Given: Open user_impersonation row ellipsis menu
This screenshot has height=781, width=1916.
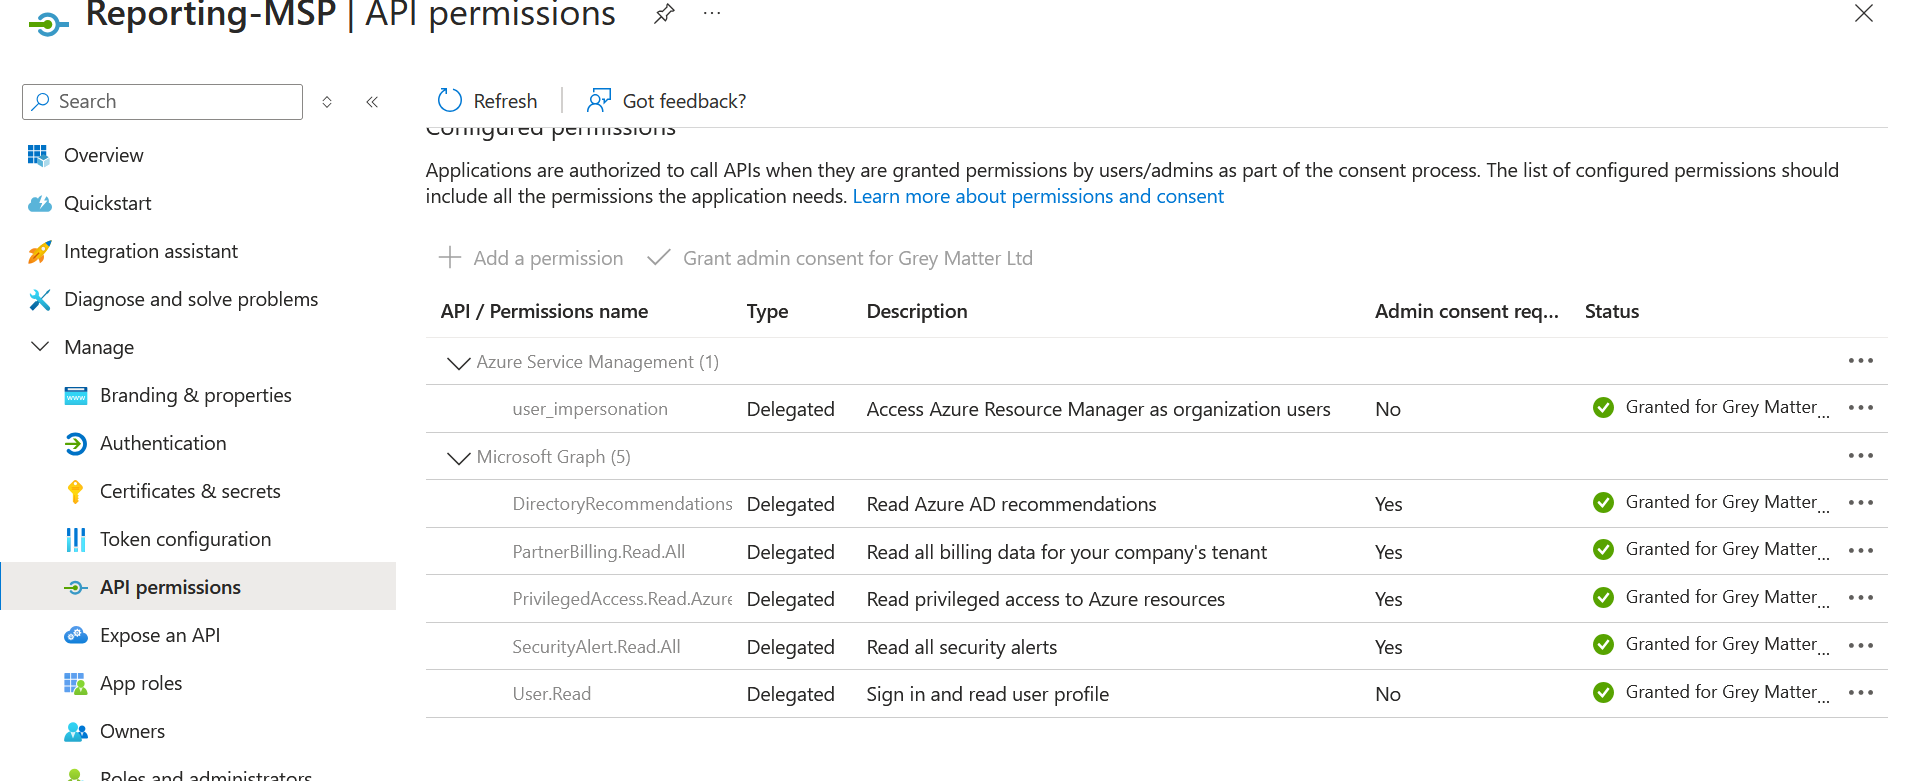Looking at the screenshot, I should click(1861, 407).
